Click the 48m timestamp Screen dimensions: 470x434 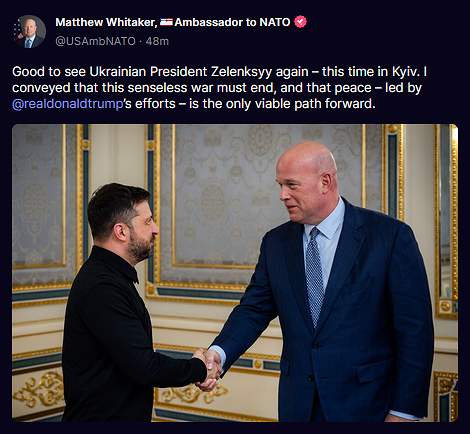pyautogui.click(x=157, y=41)
